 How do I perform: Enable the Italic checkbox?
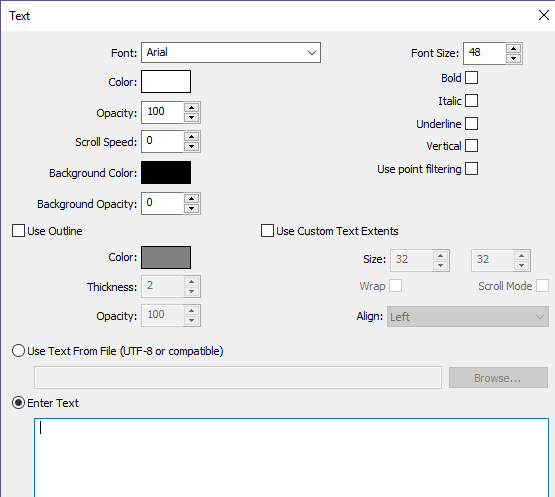point(471,101)
